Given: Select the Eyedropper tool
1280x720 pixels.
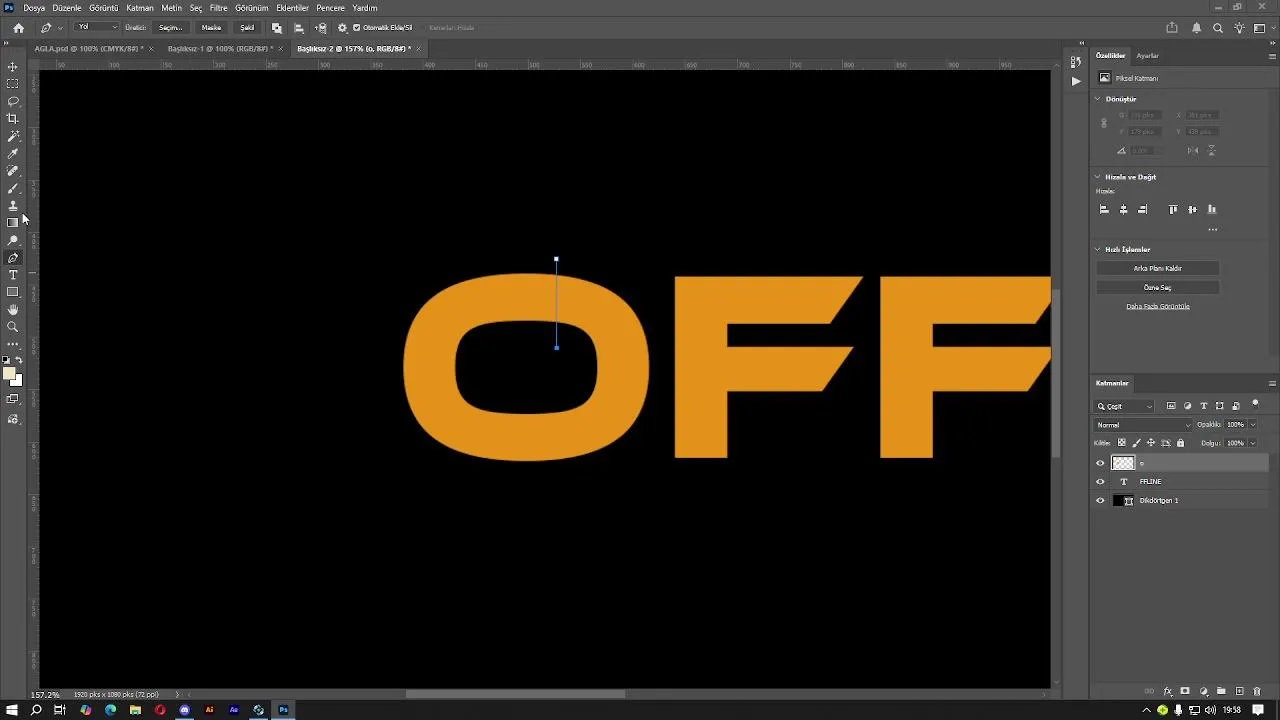Looking at the screenshot, I should (13, 153).
